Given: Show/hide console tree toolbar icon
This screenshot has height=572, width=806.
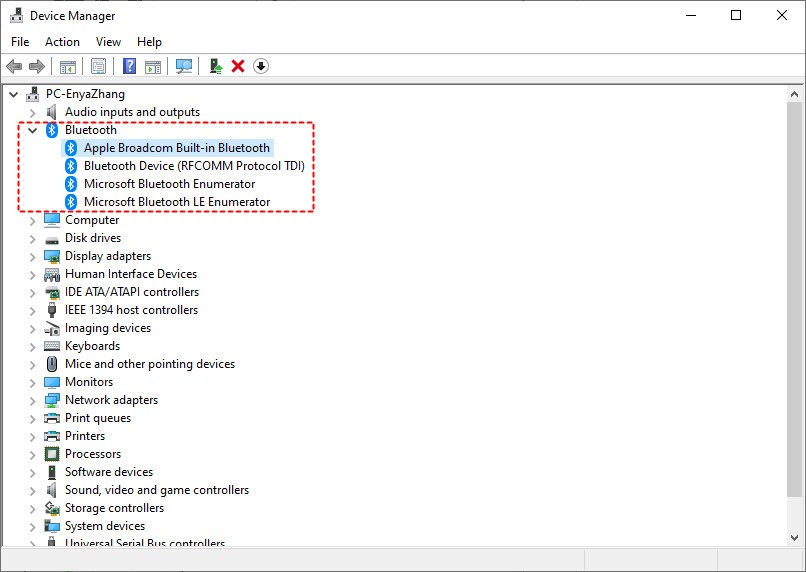Looking at the screenshot, I should point(68,66).
